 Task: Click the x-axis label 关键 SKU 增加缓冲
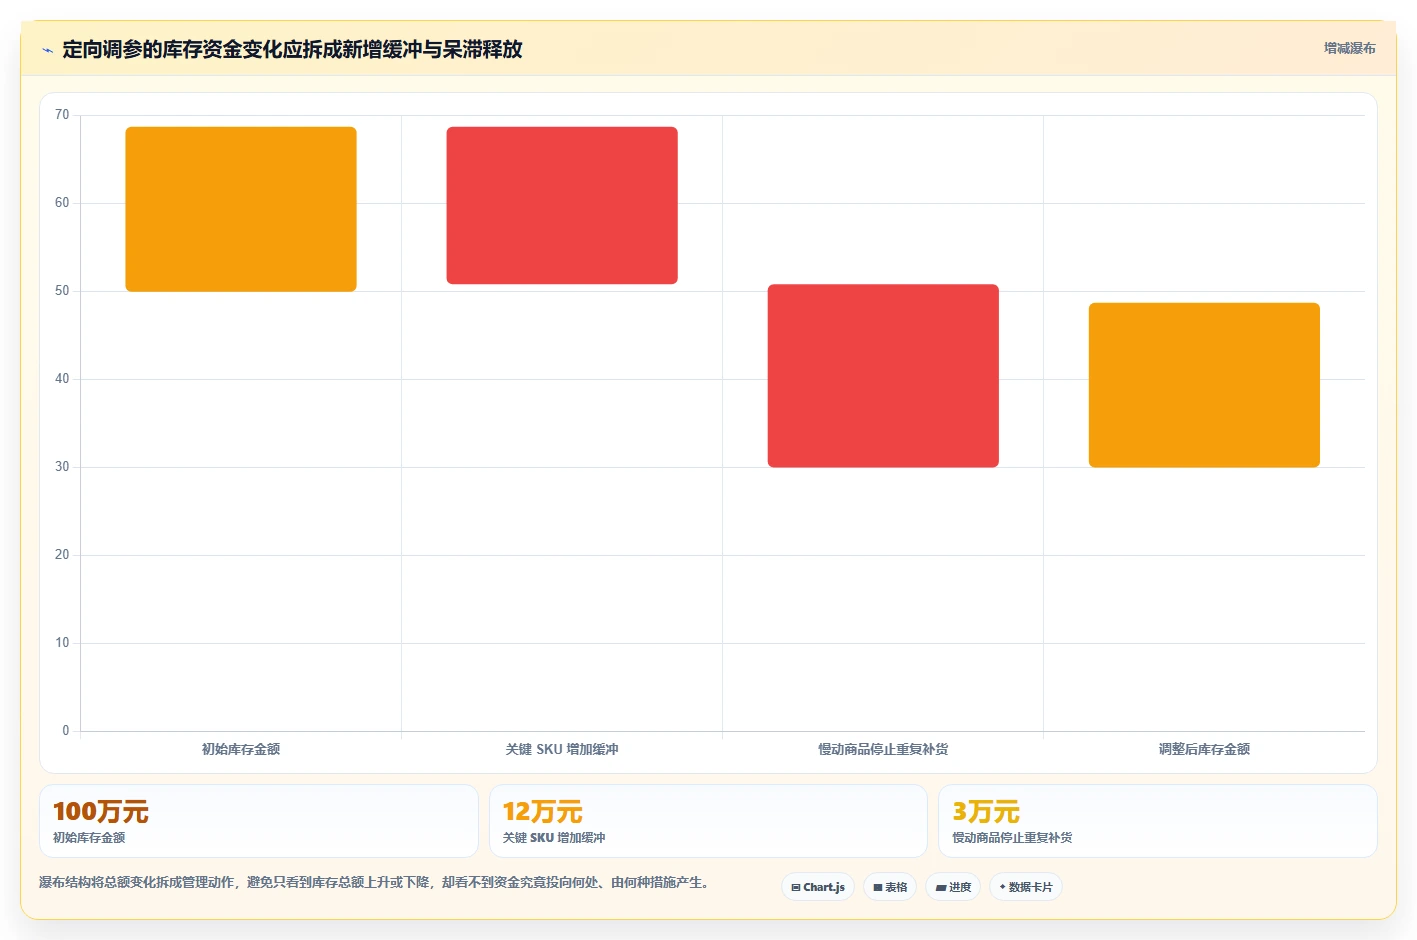click(562, 749)
